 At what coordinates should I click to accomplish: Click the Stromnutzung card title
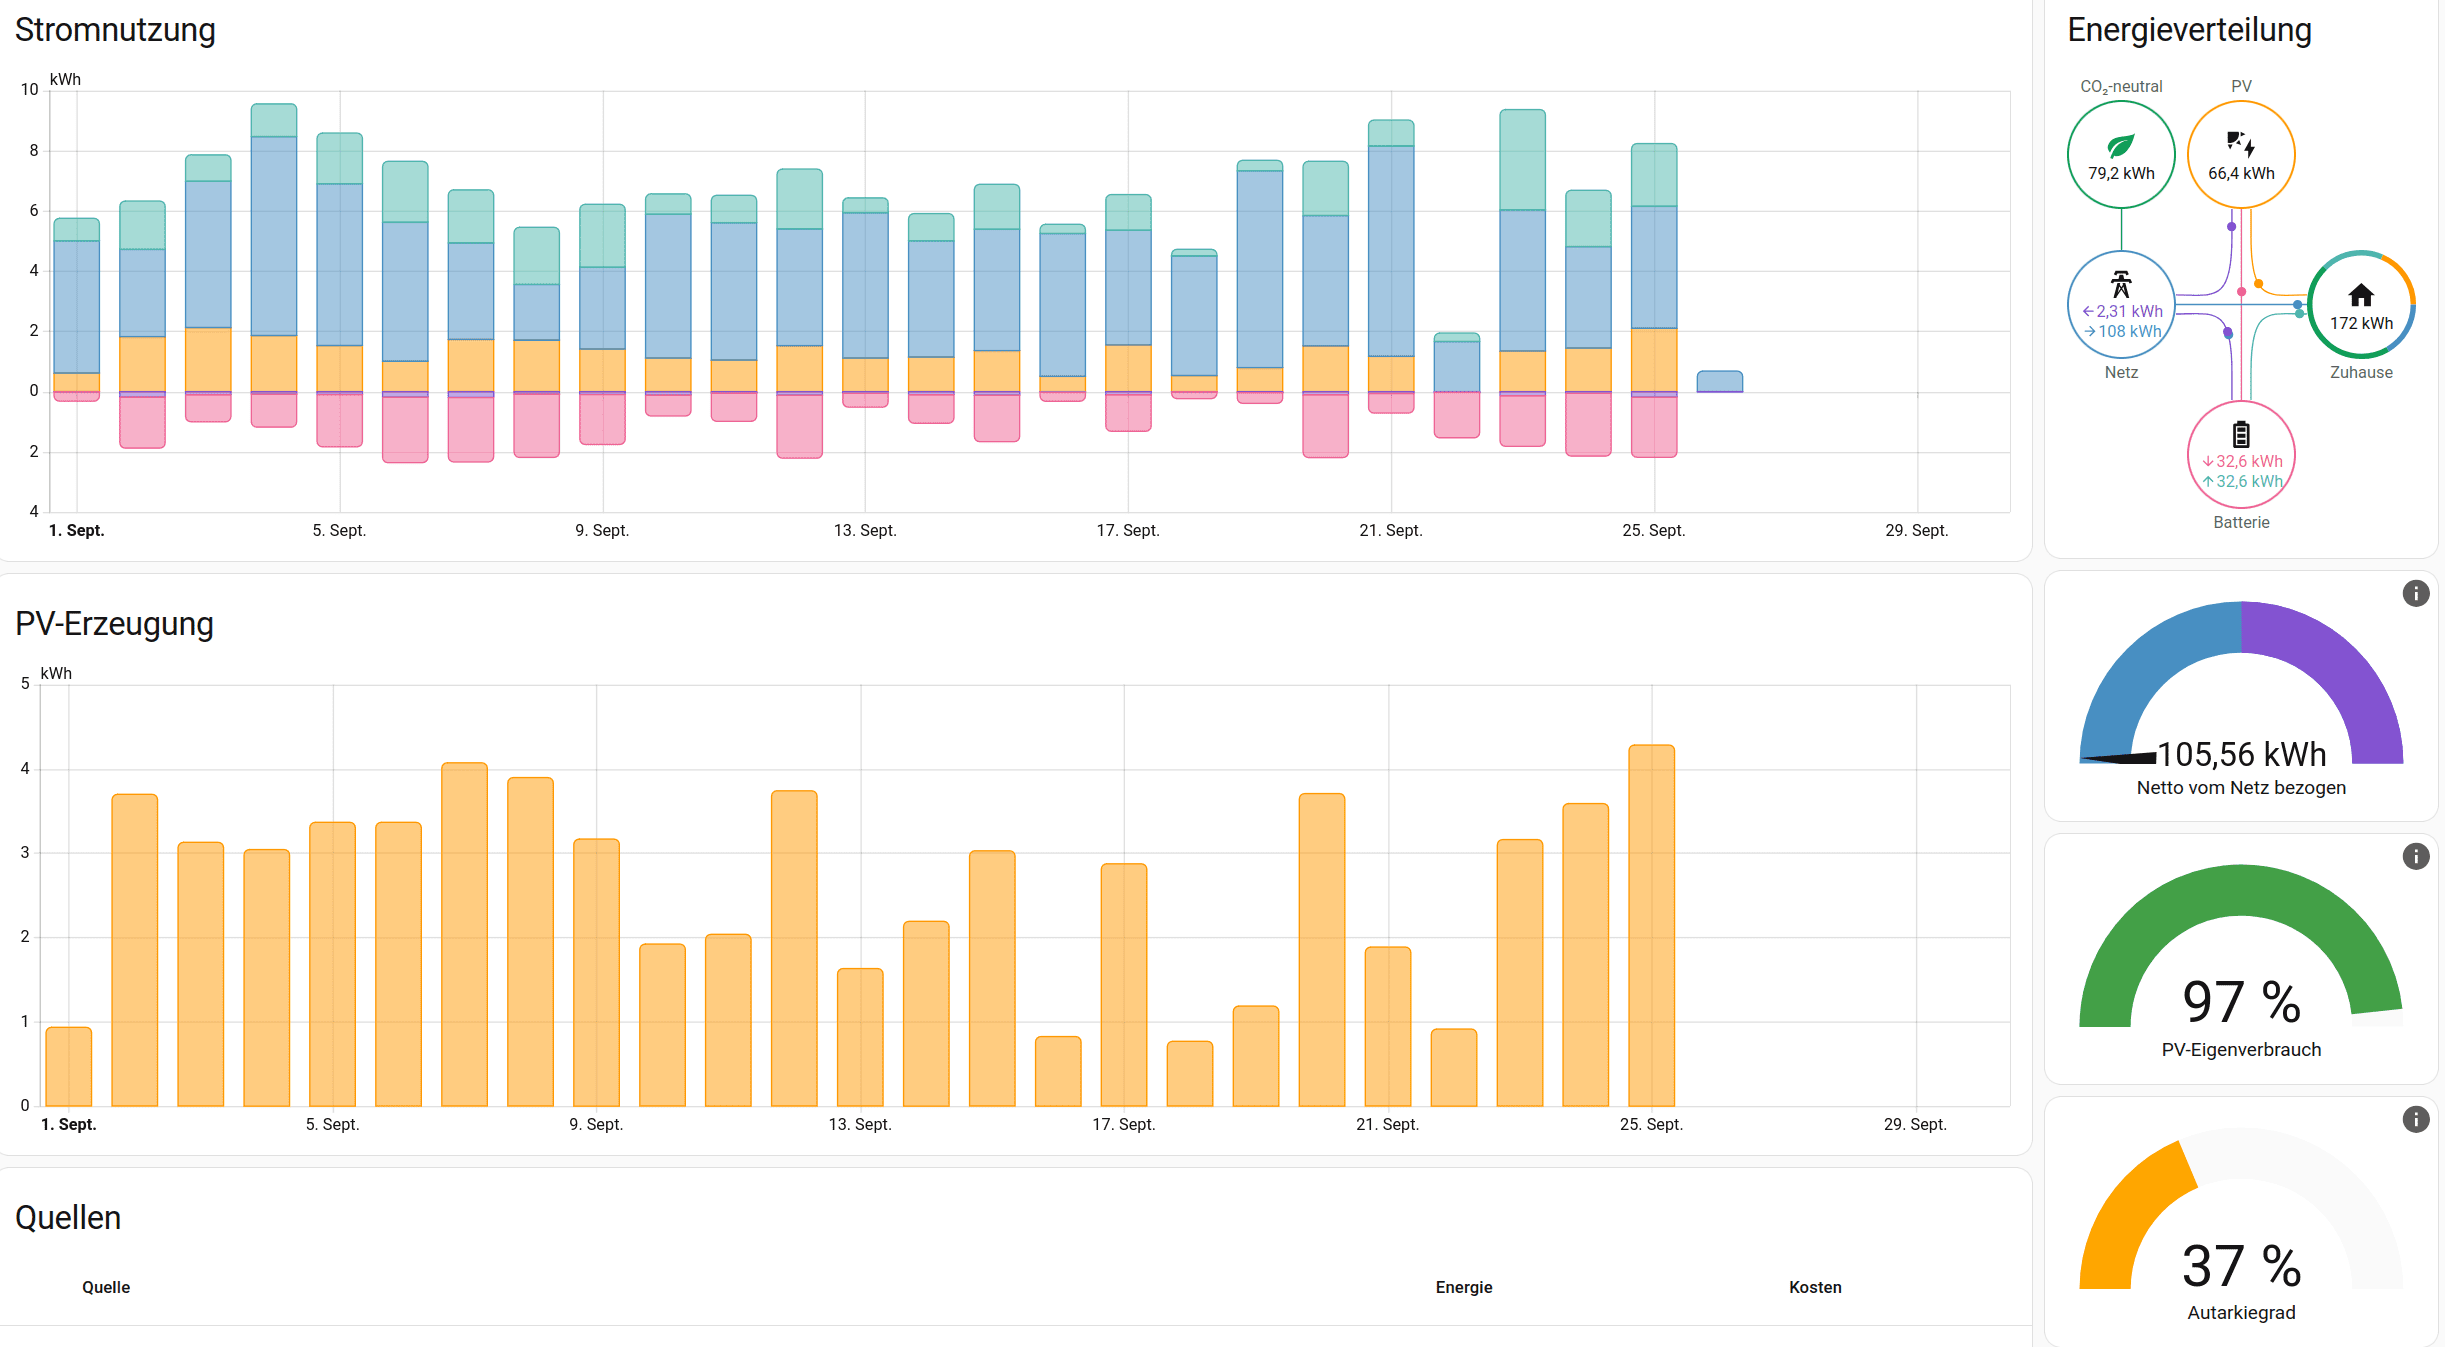point(115,30)
